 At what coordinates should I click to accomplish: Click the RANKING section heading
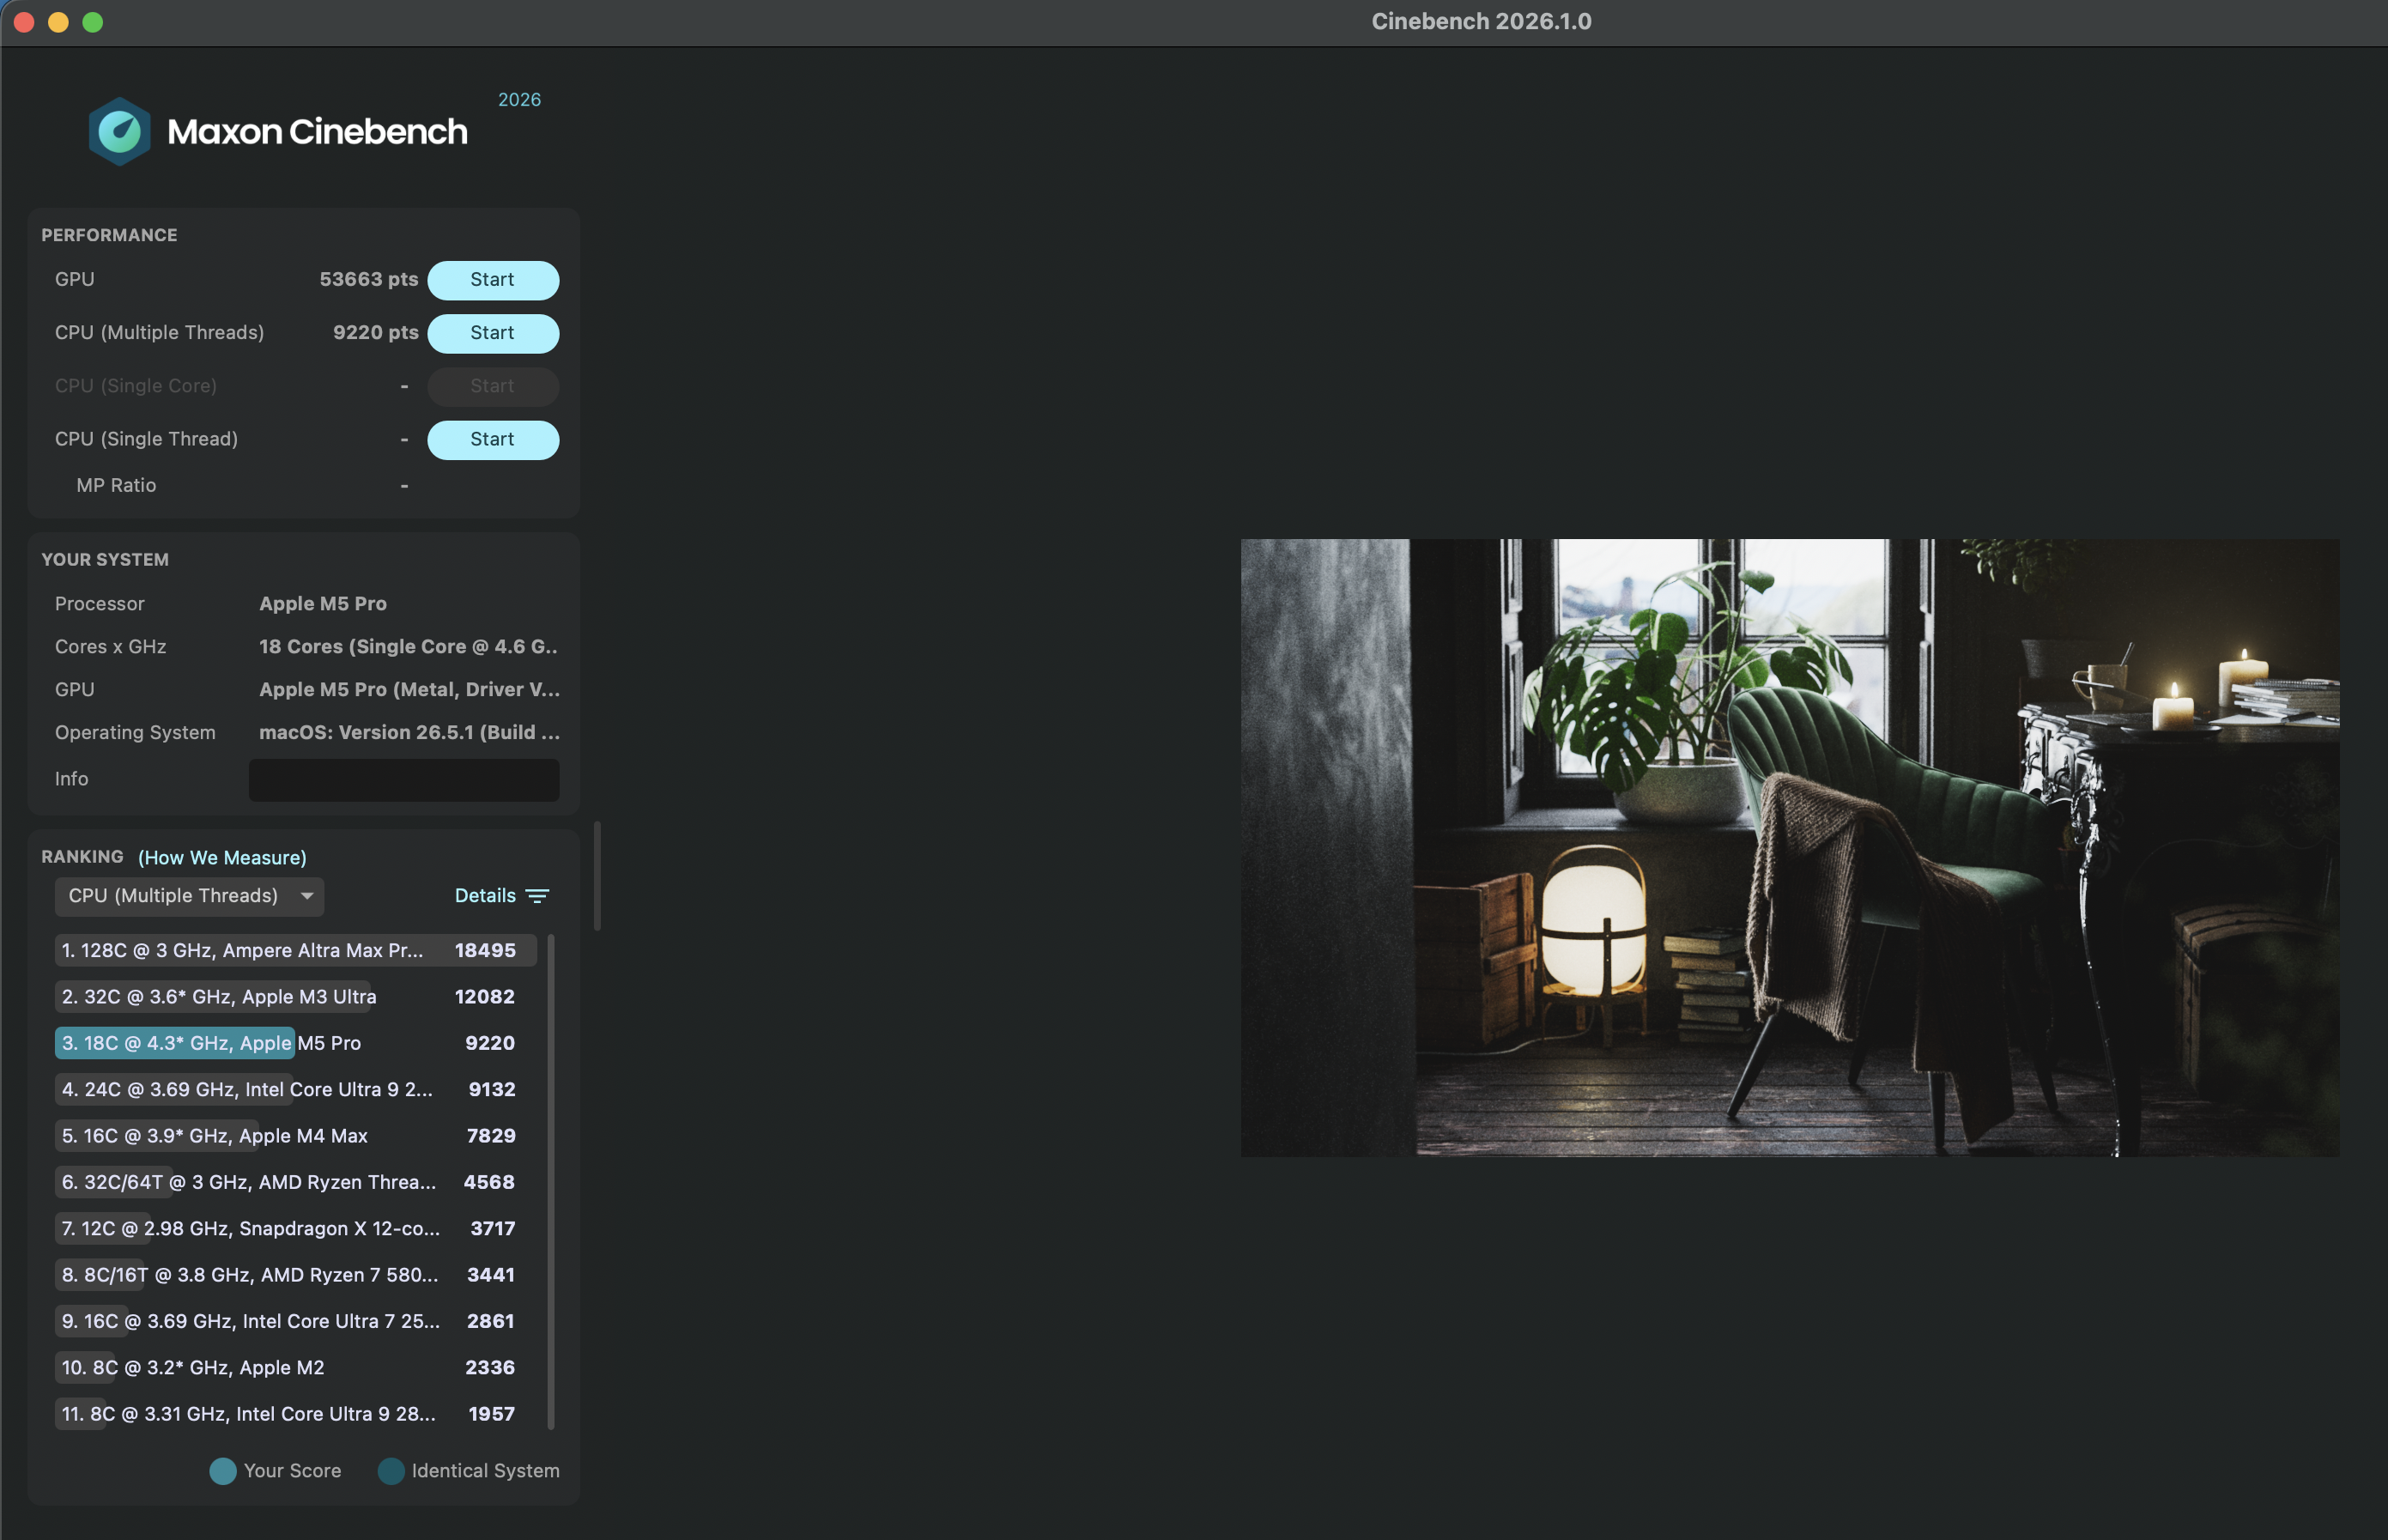(x=82, y=857)
